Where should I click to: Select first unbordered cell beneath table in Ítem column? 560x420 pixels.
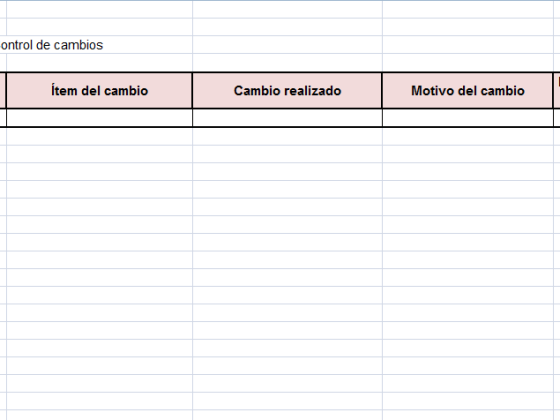(x=99, y=136)
